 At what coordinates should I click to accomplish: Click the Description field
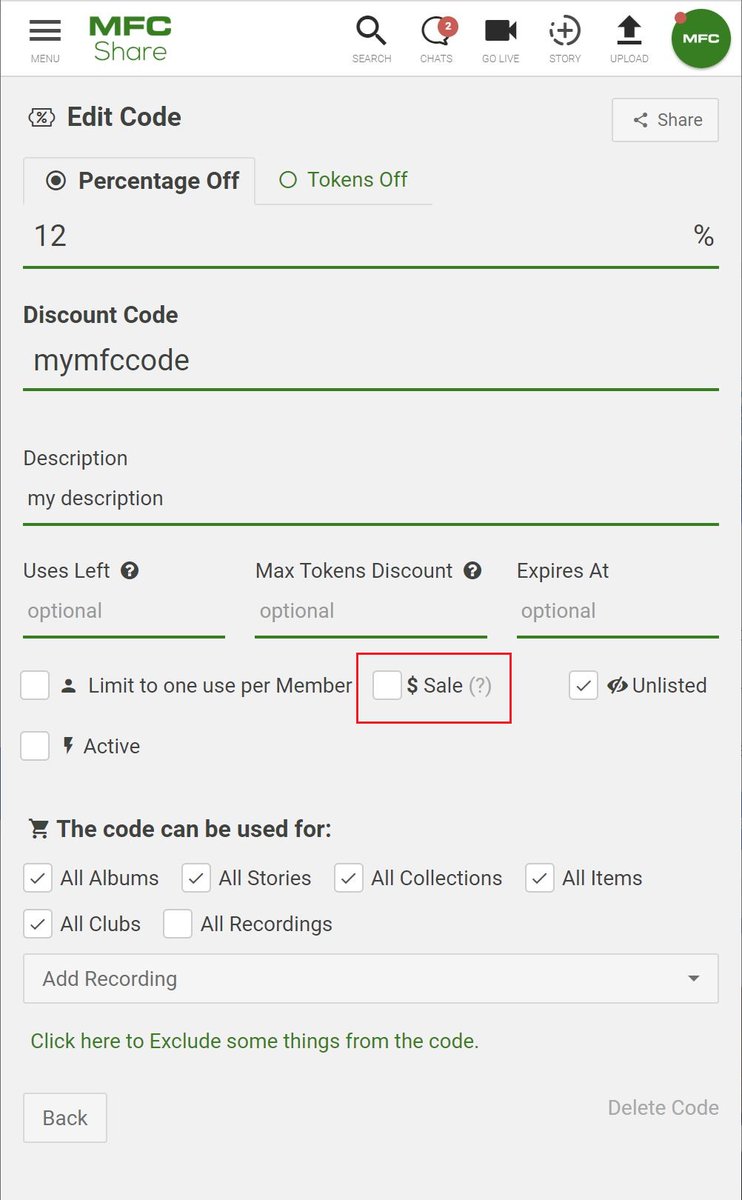(x=371, y=499)
